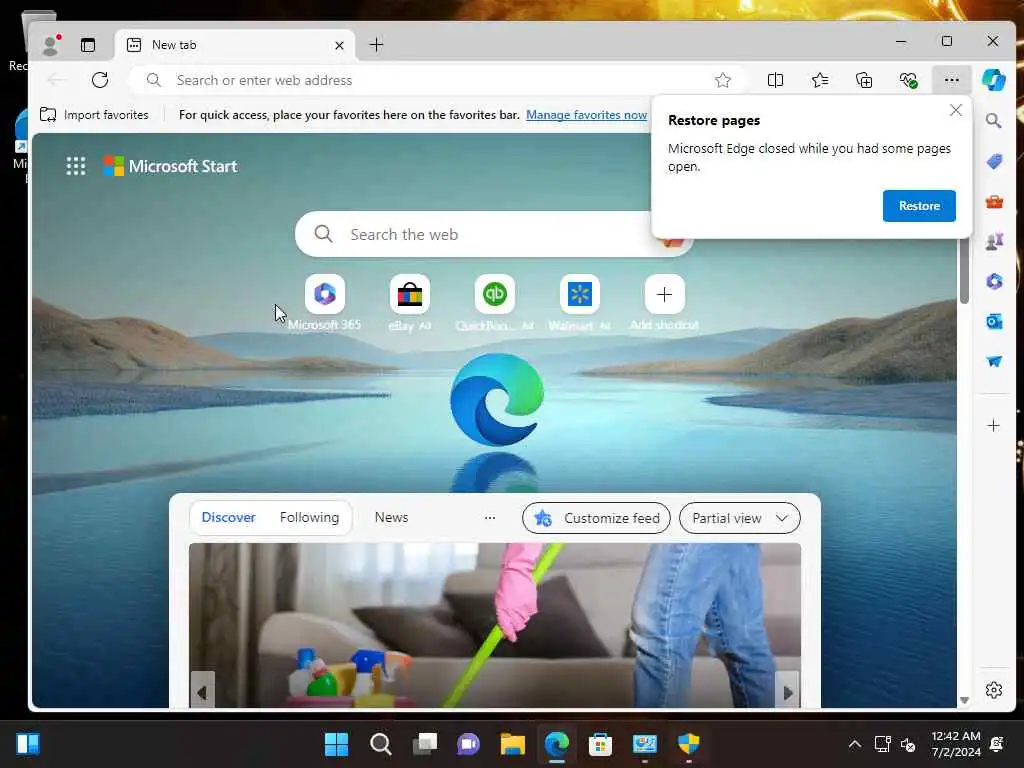Viewport: 1024px width, 768px height.
Task: Close the New tab tab
Action: (339, 45)
